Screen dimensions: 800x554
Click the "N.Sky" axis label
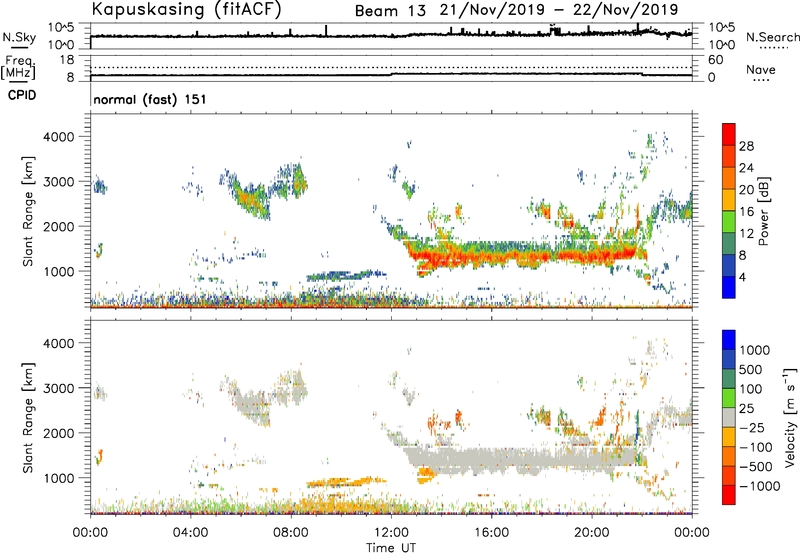[x=19, y=37]
